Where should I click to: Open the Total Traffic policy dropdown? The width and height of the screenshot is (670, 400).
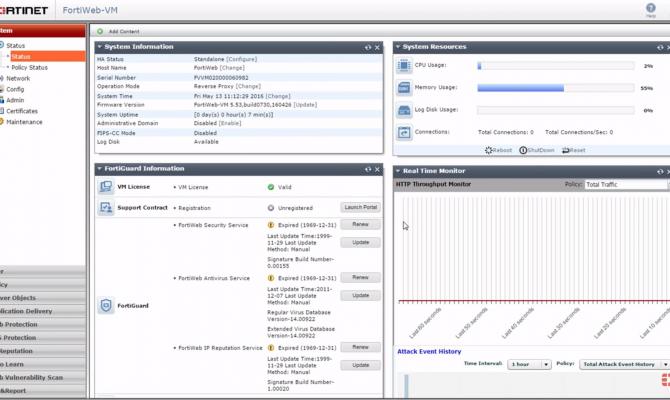[626, 184]
